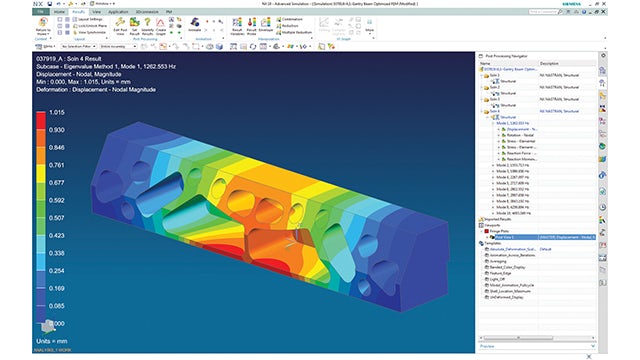This screenshot has height=360, width=640.
Task: Click the rotate view icon in the top toolbar
Action: pos(253,47)
